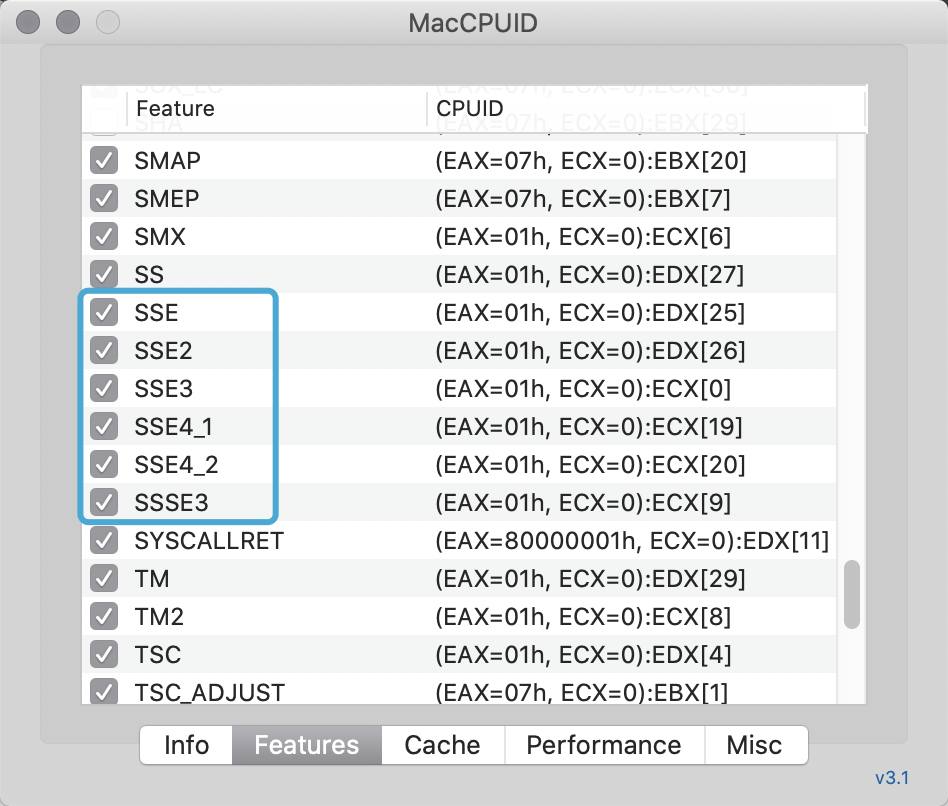Uncheck the SMEP checkbox
This screenshot has width=948, height=806.
(104, 199)
